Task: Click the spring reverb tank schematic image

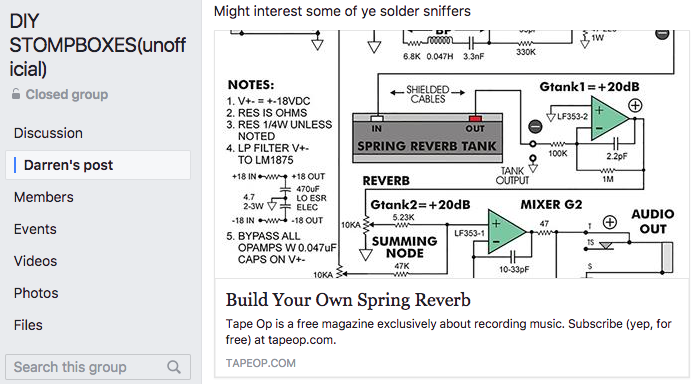Action: click(452, 154)
